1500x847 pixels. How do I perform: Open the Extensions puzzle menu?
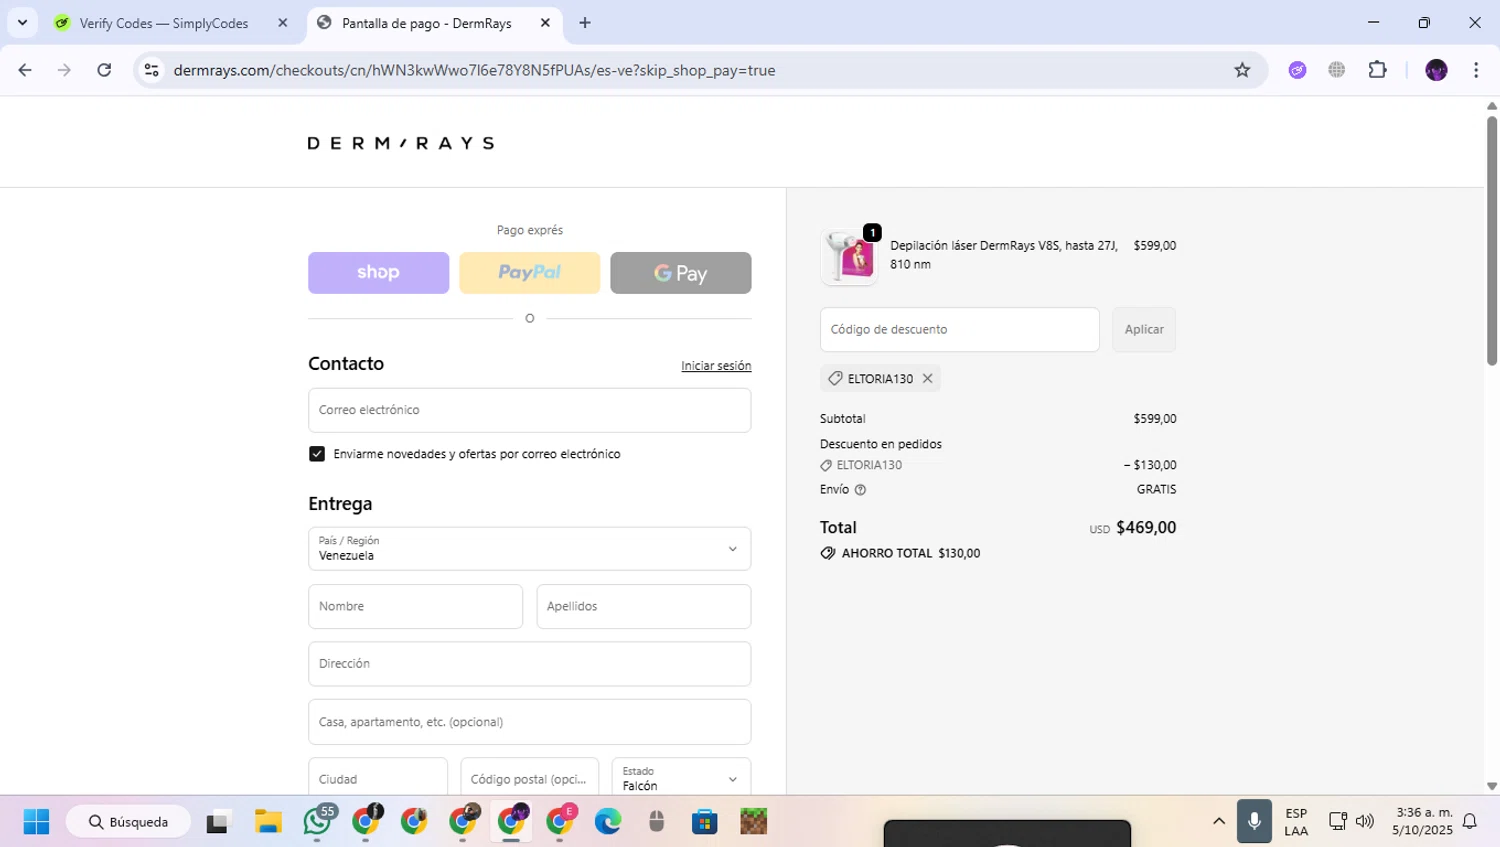1378,70
